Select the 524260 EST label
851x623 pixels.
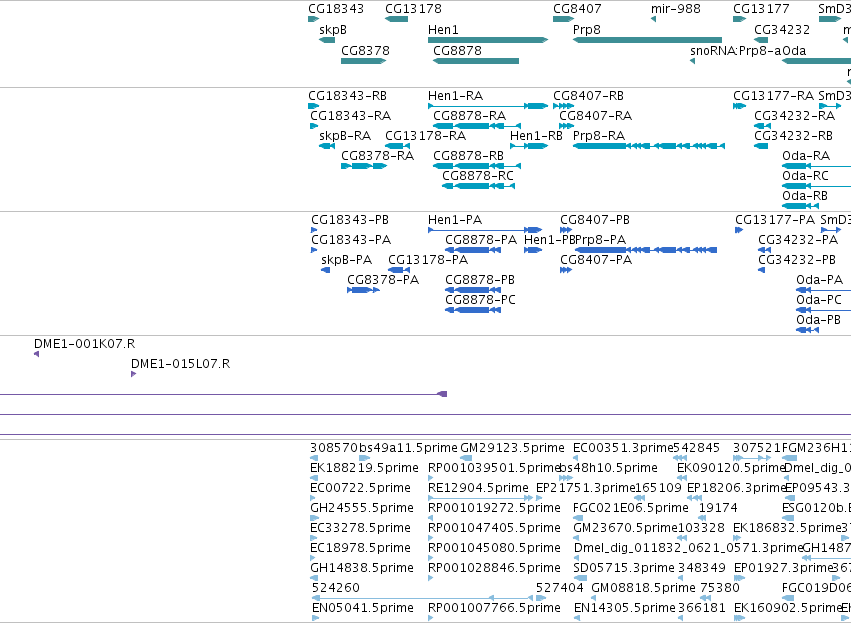[x=336, y=588]
